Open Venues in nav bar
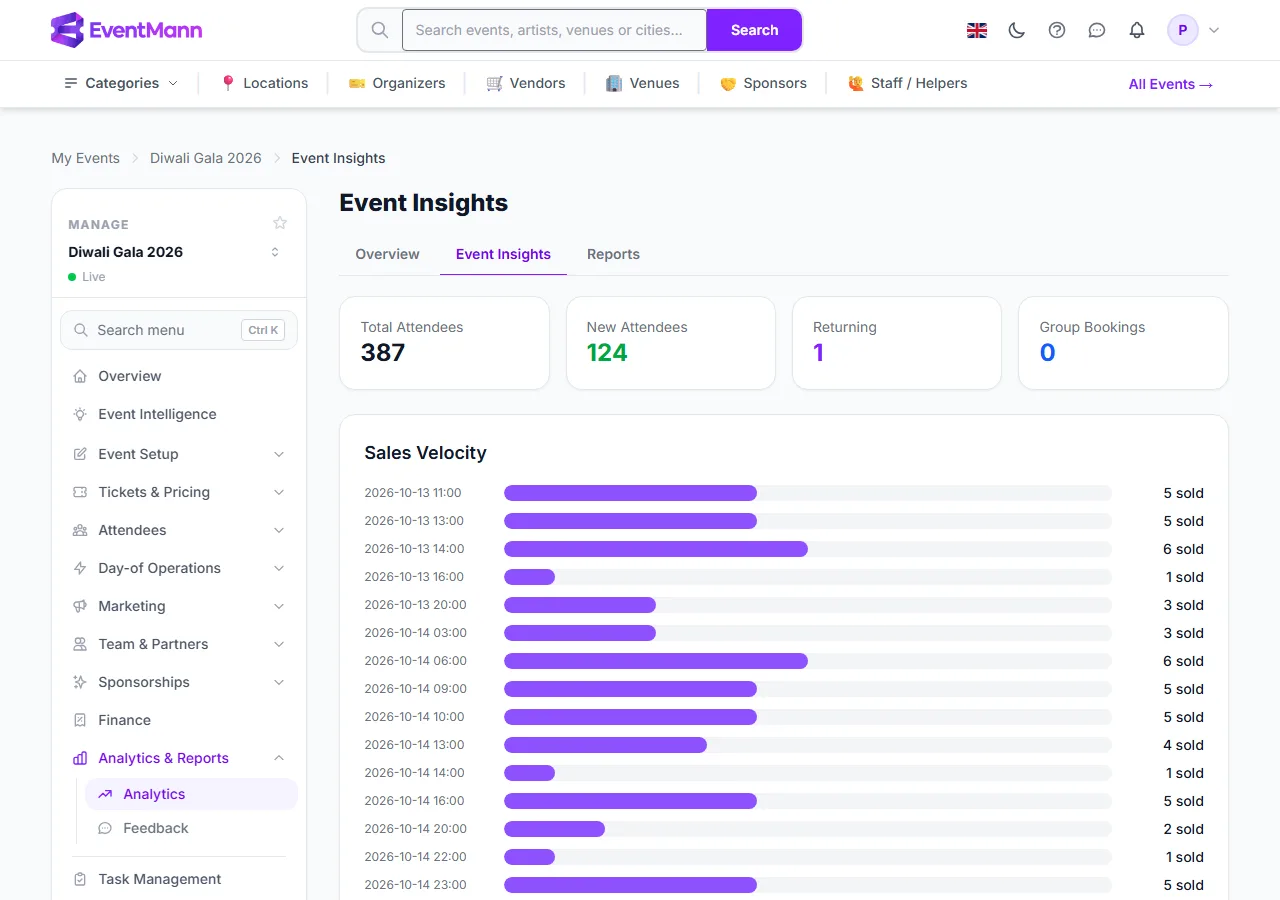 tap(642, 83)
